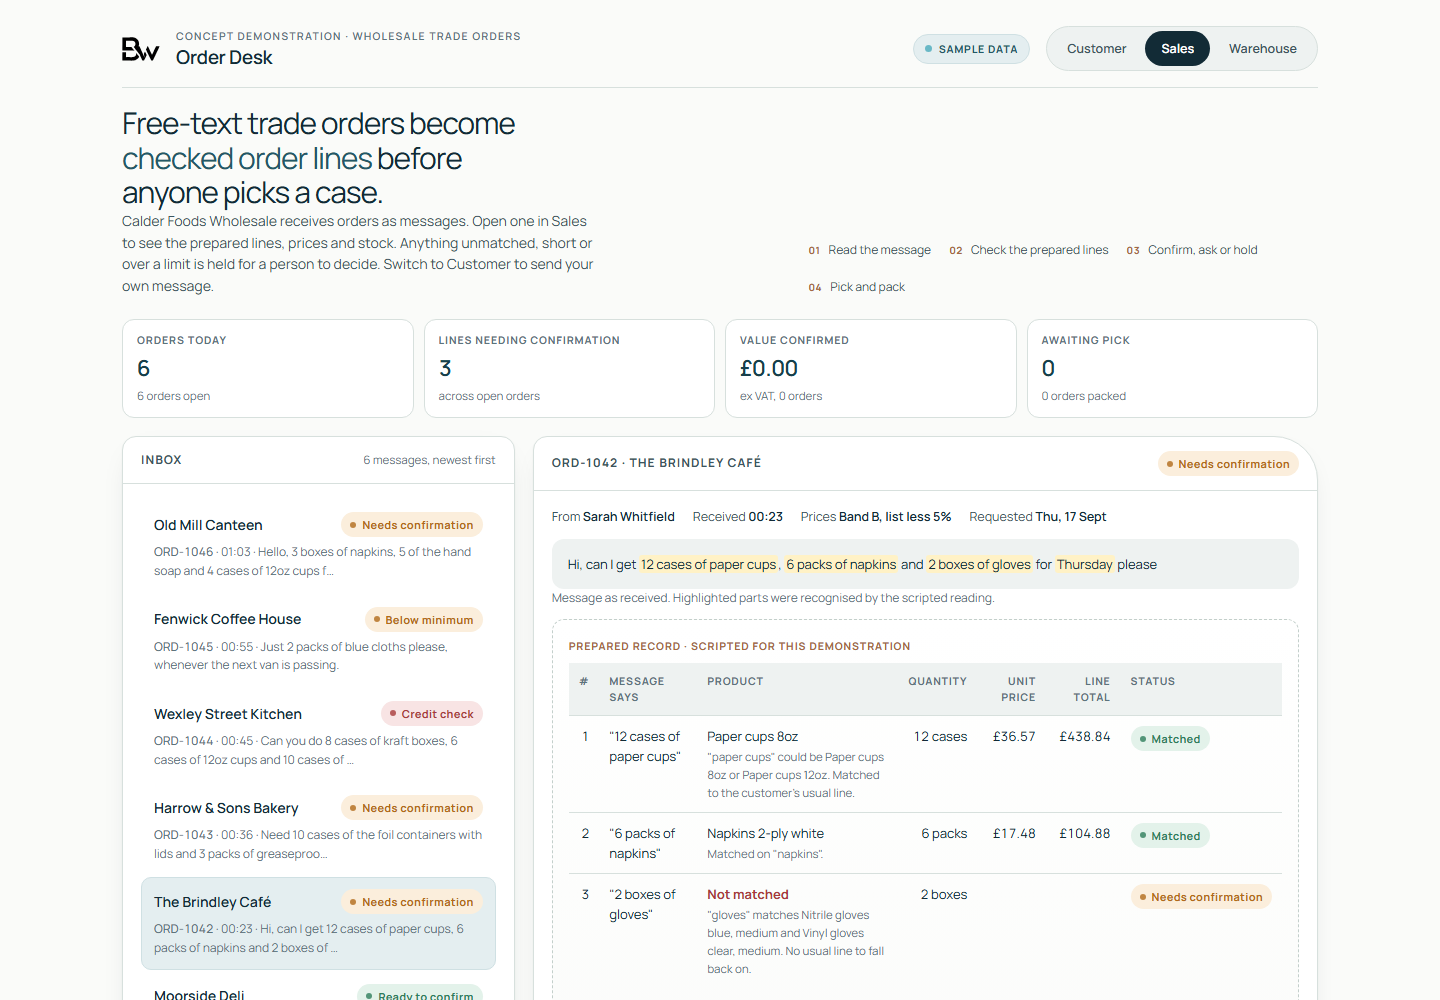Select The Brindley Café inbox message
The image size is (1440, 1000).
pos(318,924)
